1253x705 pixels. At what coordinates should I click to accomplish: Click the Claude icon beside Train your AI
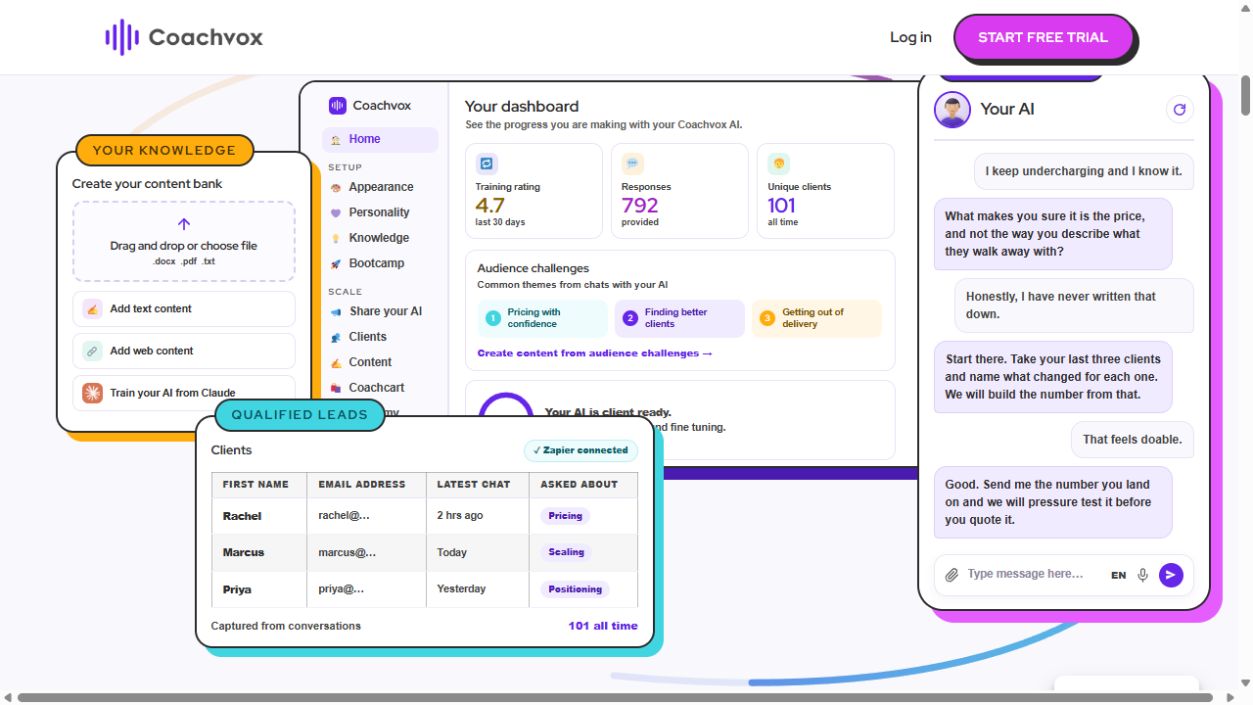(x=93, y=393)
